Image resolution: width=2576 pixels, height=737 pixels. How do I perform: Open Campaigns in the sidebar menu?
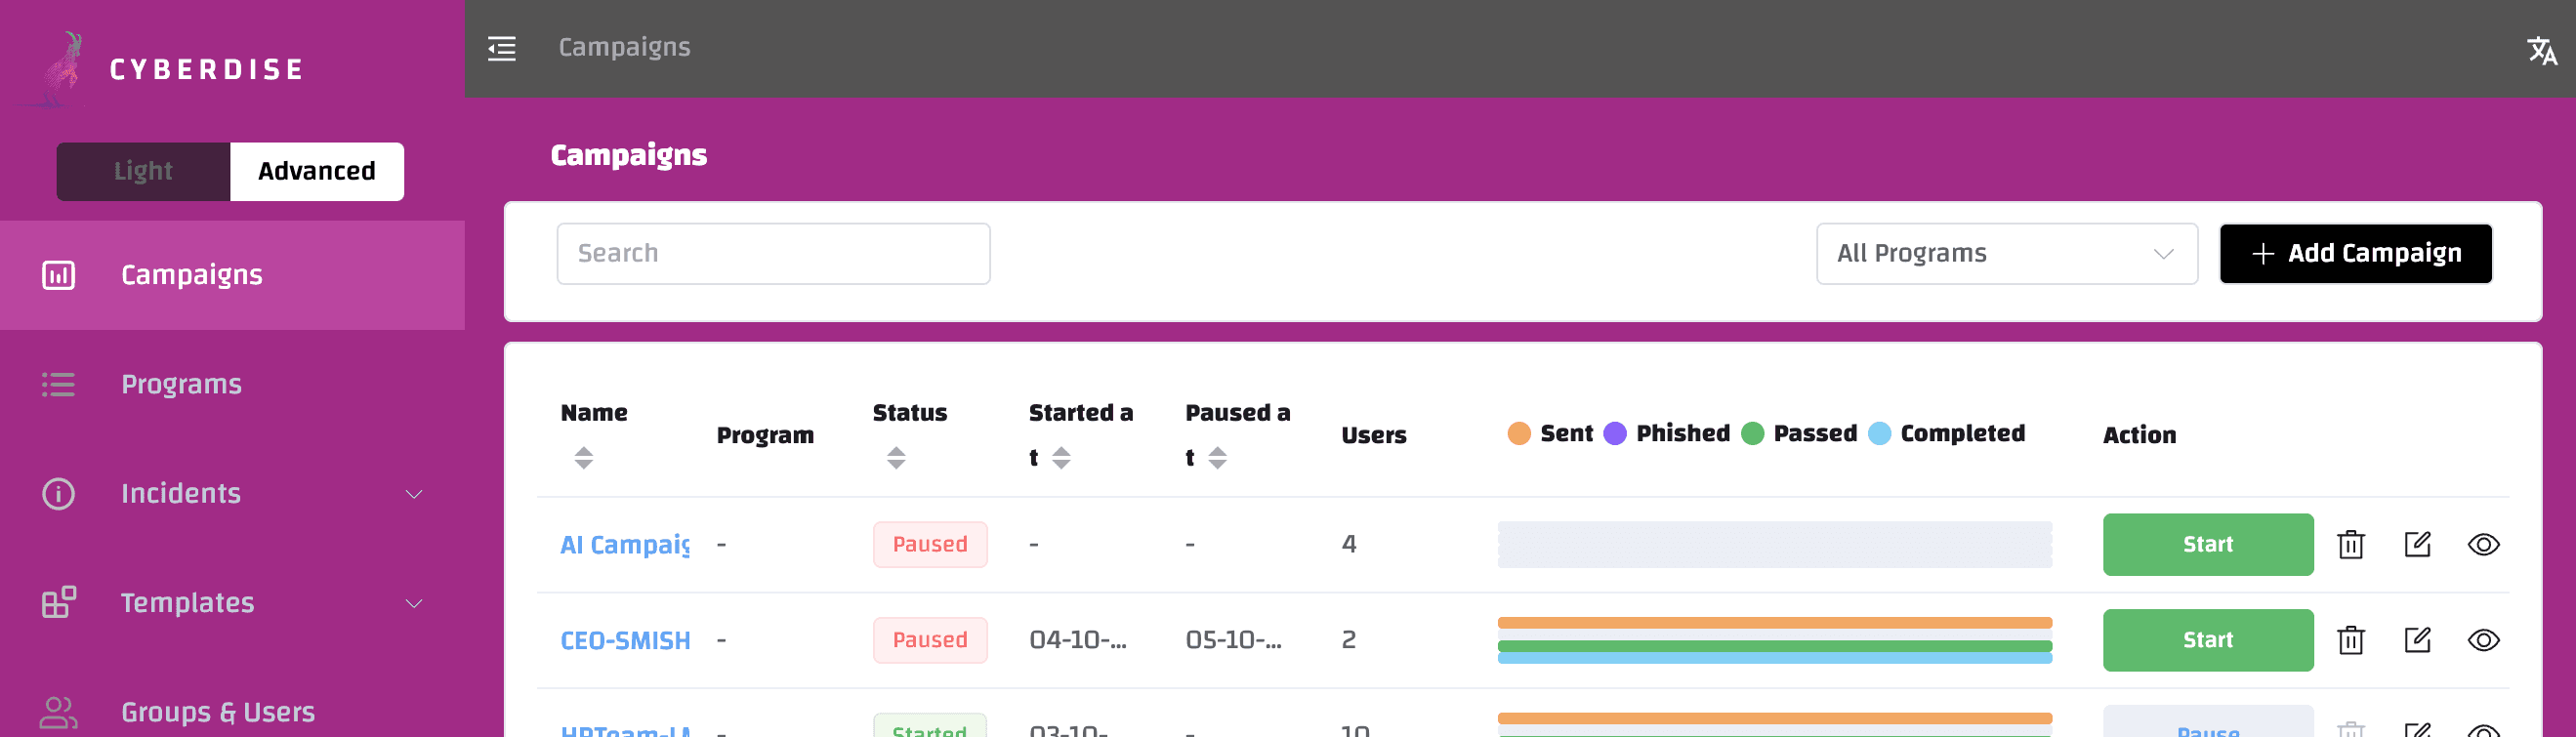coord(232,275)
